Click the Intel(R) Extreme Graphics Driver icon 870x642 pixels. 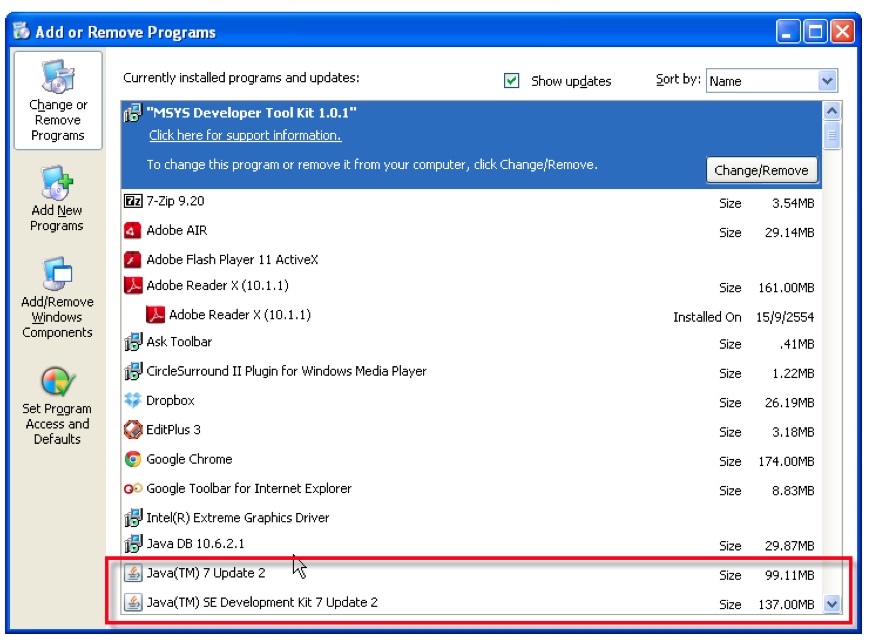pyautogui.click(x=133, y=517)
